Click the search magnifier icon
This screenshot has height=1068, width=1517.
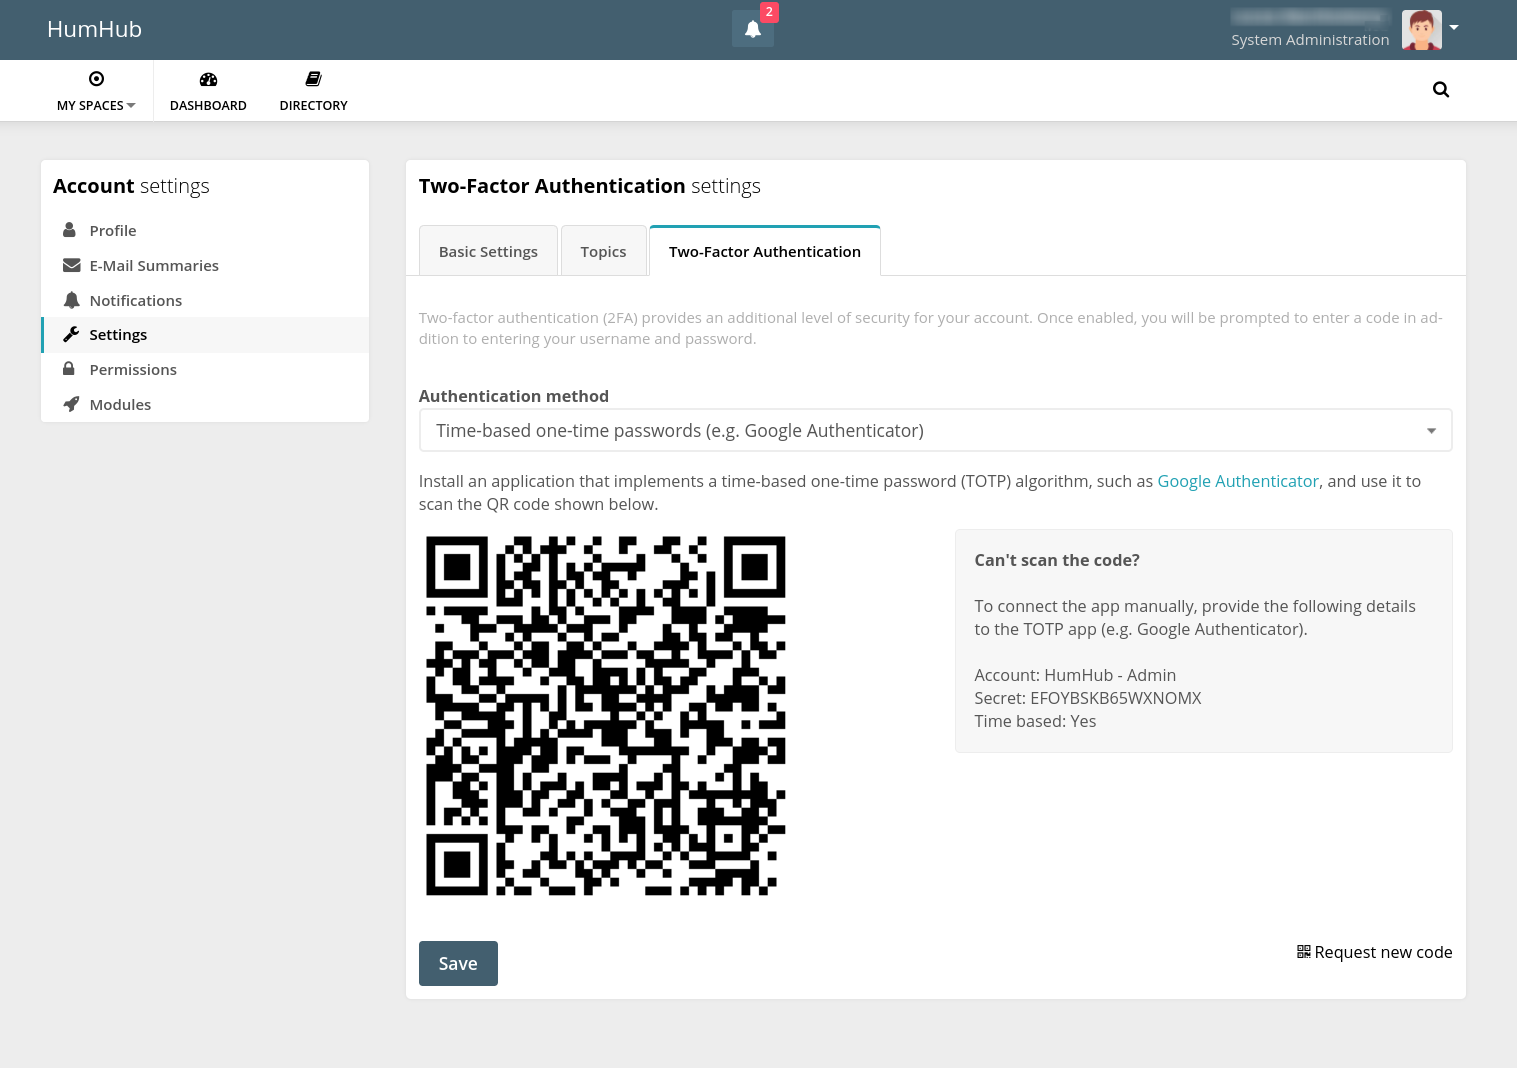pyautogui.click(x=1441, y=90)
